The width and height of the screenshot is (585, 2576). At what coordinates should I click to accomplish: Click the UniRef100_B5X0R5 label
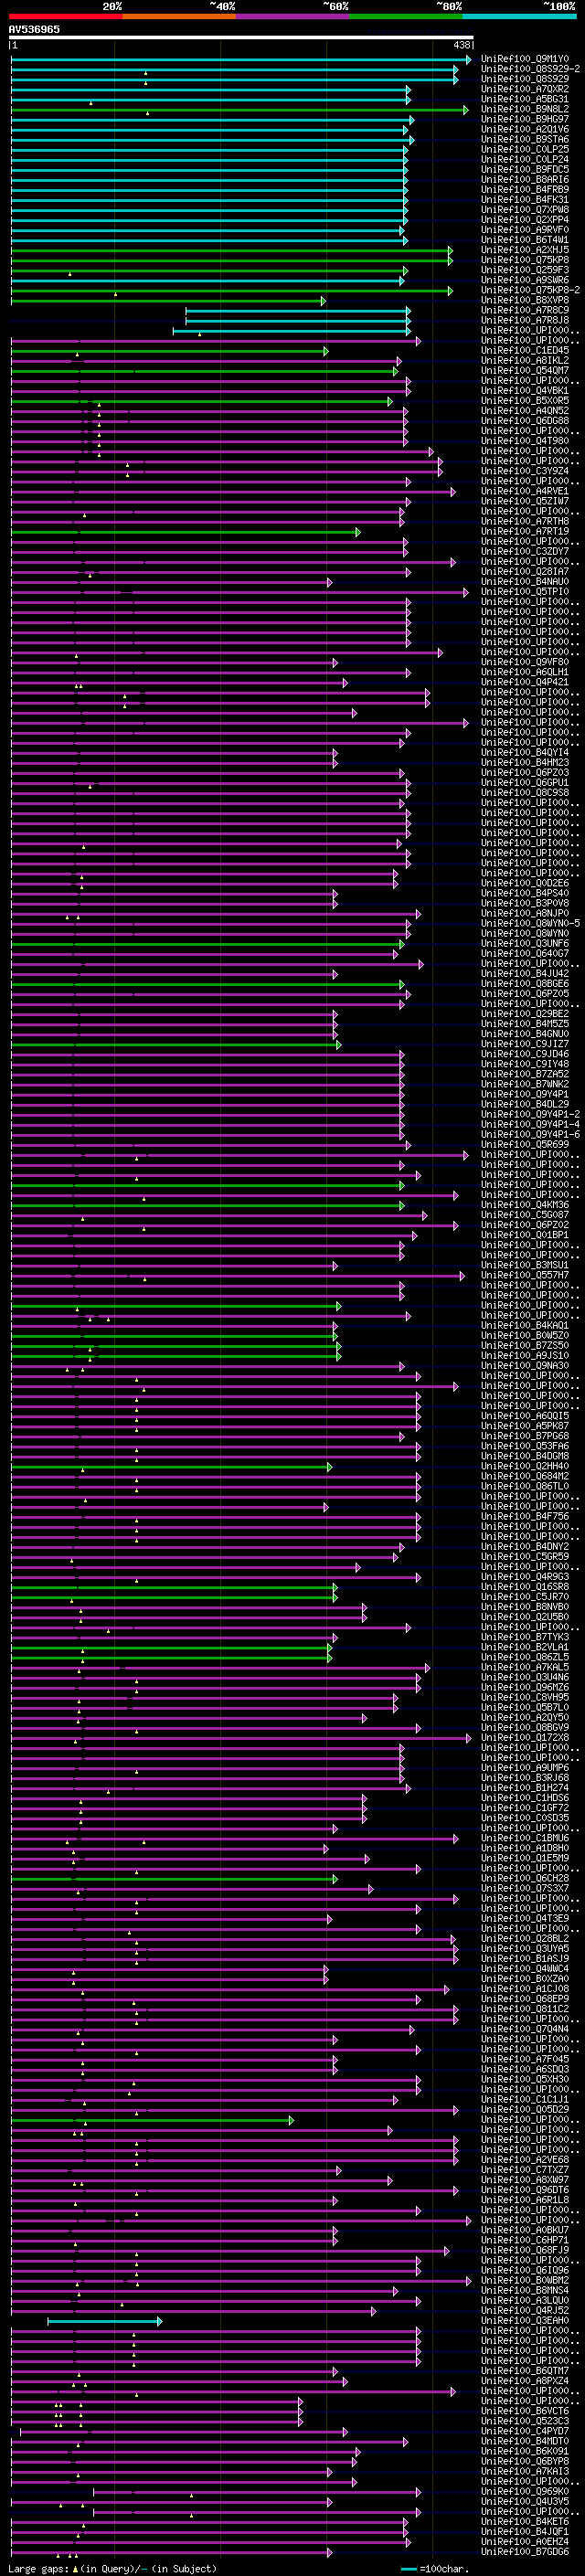525,400
